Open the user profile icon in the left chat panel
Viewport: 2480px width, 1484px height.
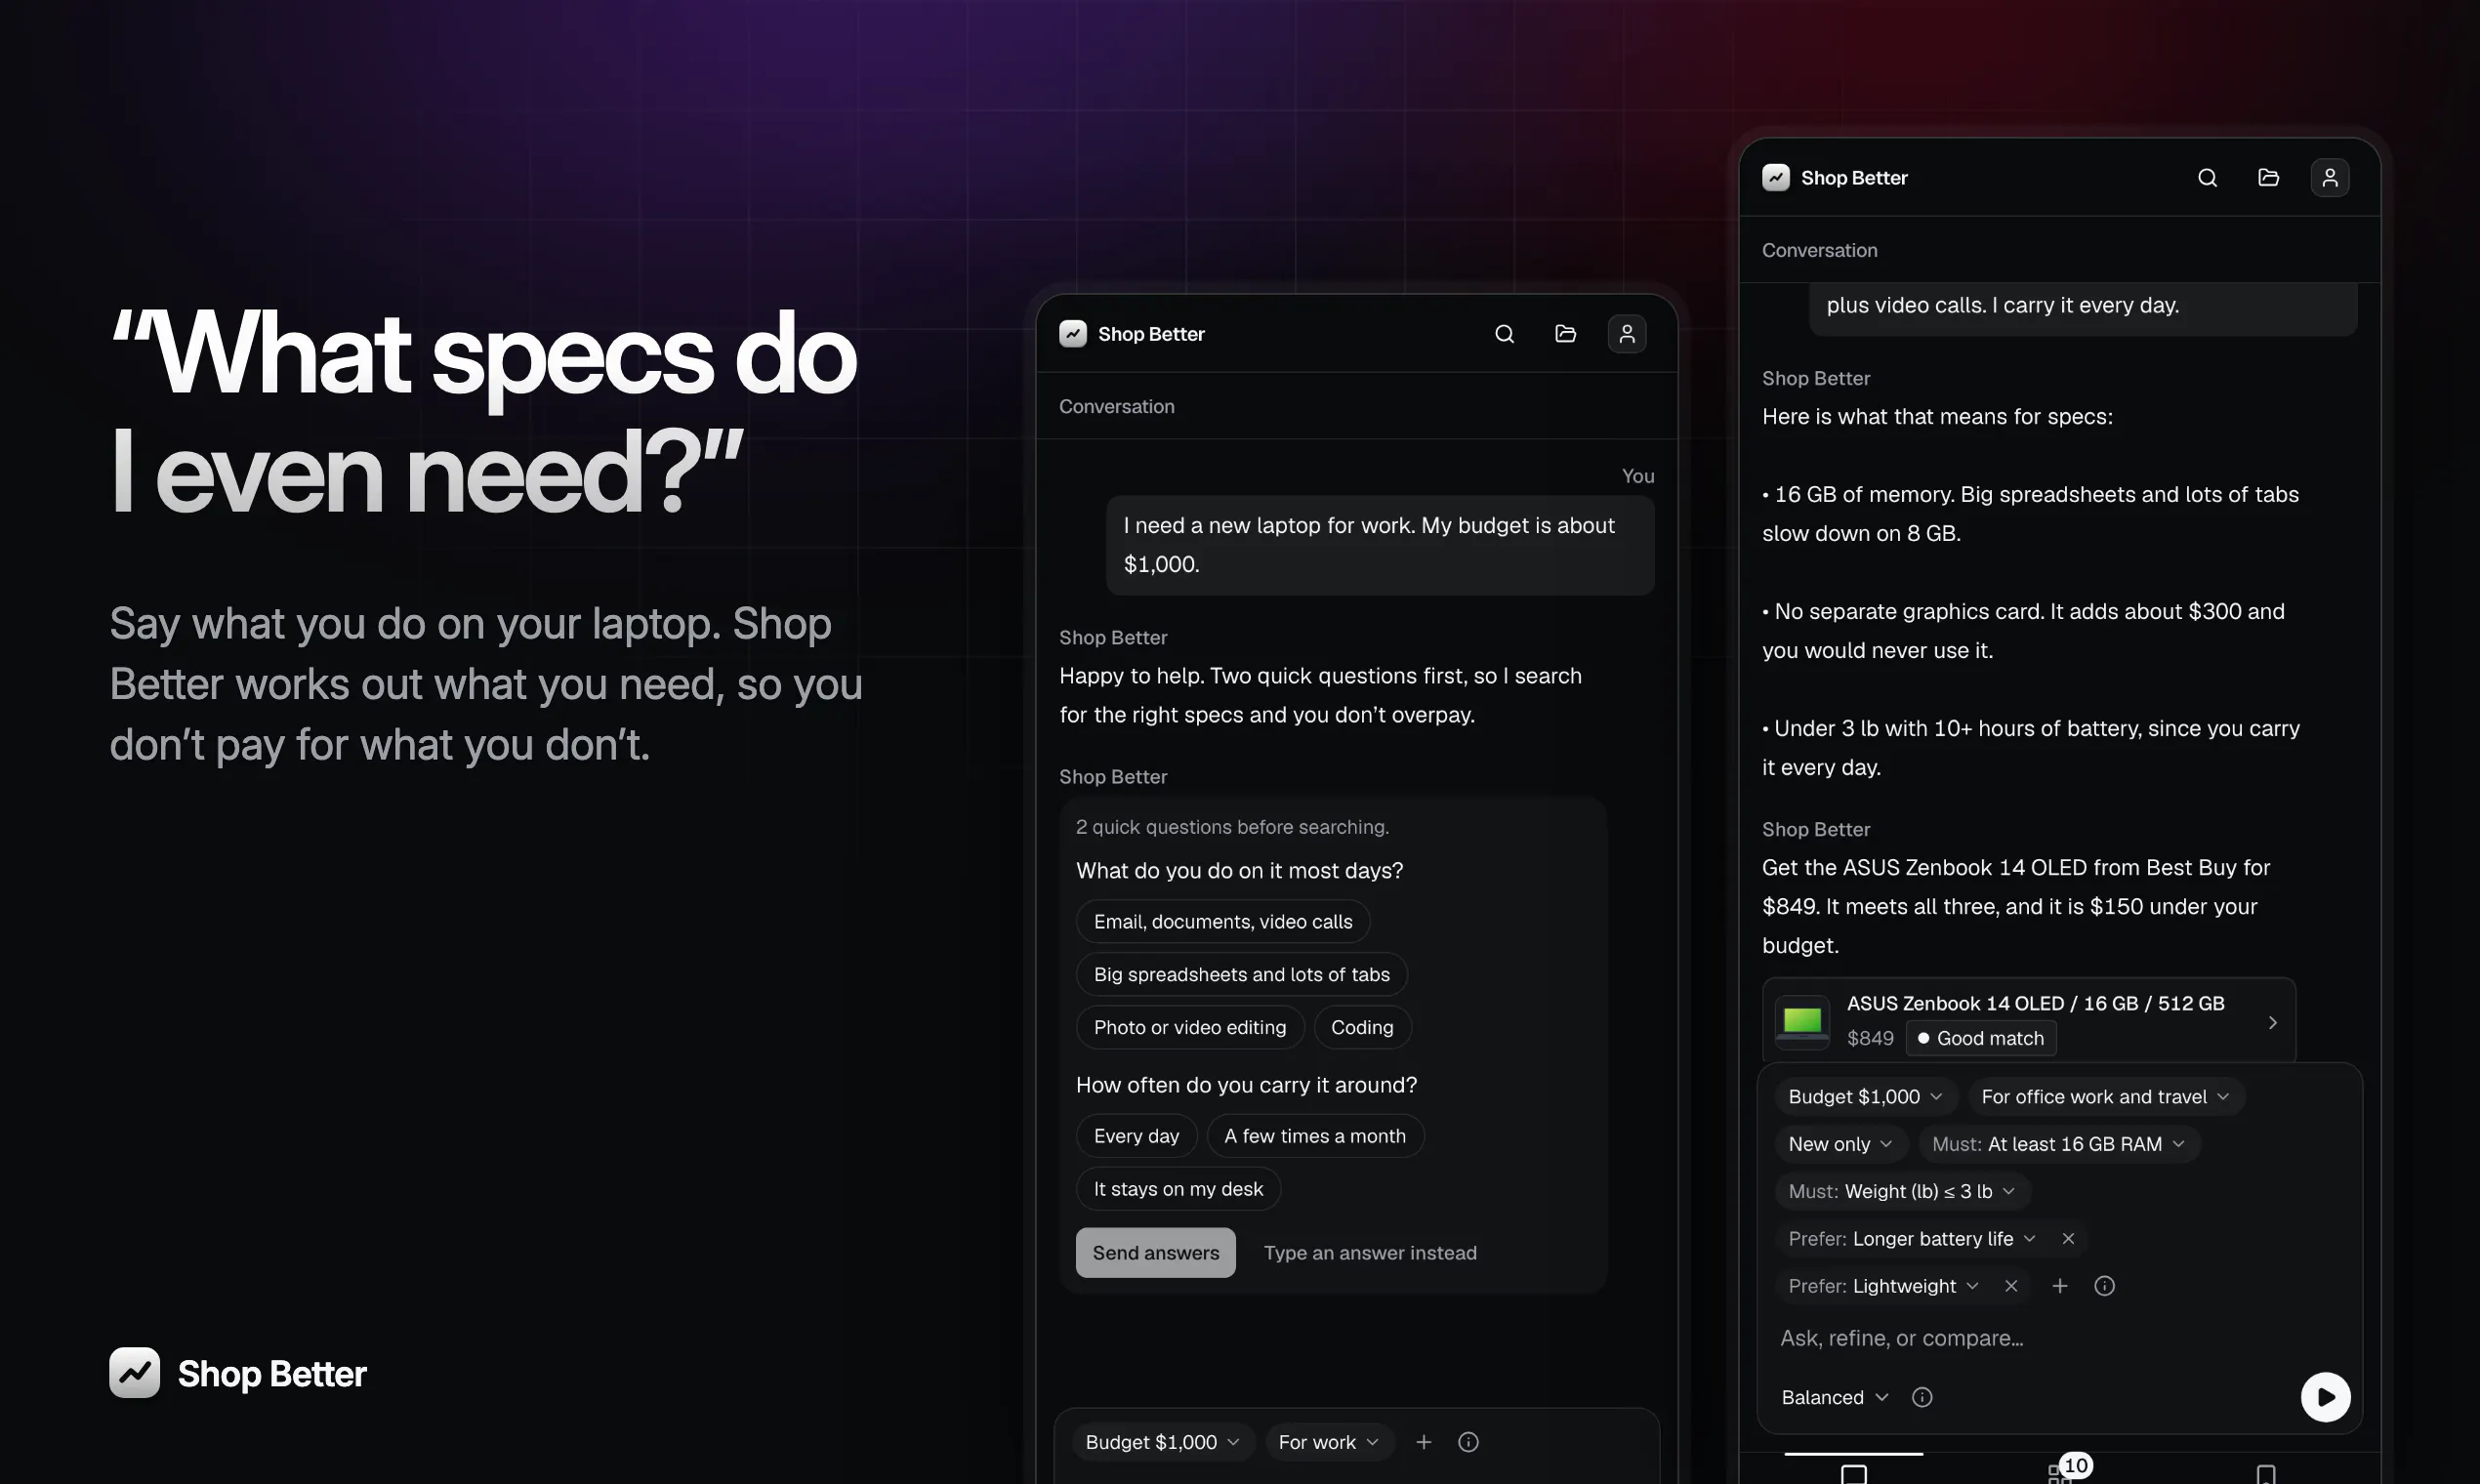(x=1627, y=334)
